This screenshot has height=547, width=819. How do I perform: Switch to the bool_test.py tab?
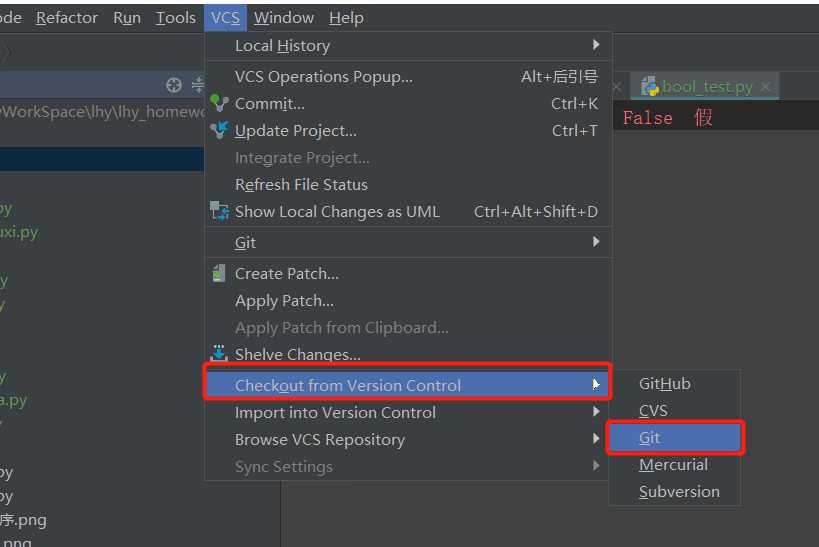click(x=706, y=87)
